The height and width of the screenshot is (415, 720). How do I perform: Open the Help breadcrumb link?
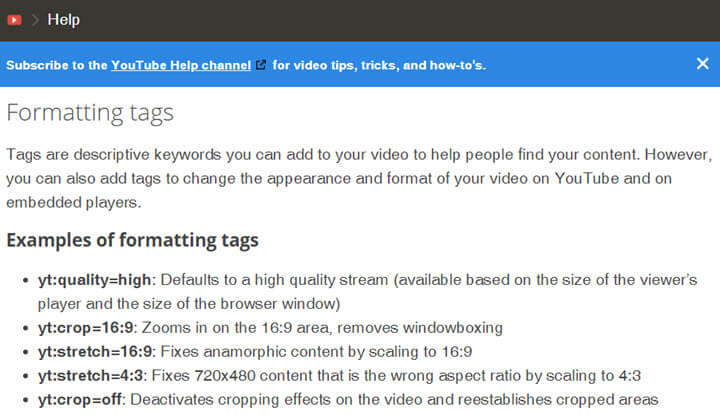click(x=63, y=20)
